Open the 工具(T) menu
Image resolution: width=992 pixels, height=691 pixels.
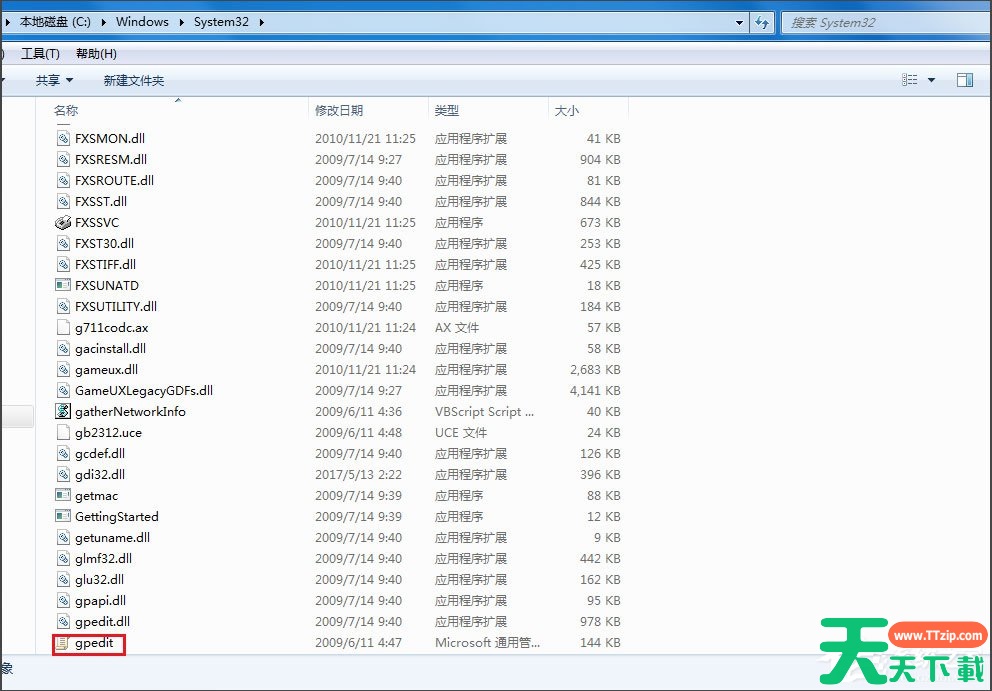coord(39,53)
